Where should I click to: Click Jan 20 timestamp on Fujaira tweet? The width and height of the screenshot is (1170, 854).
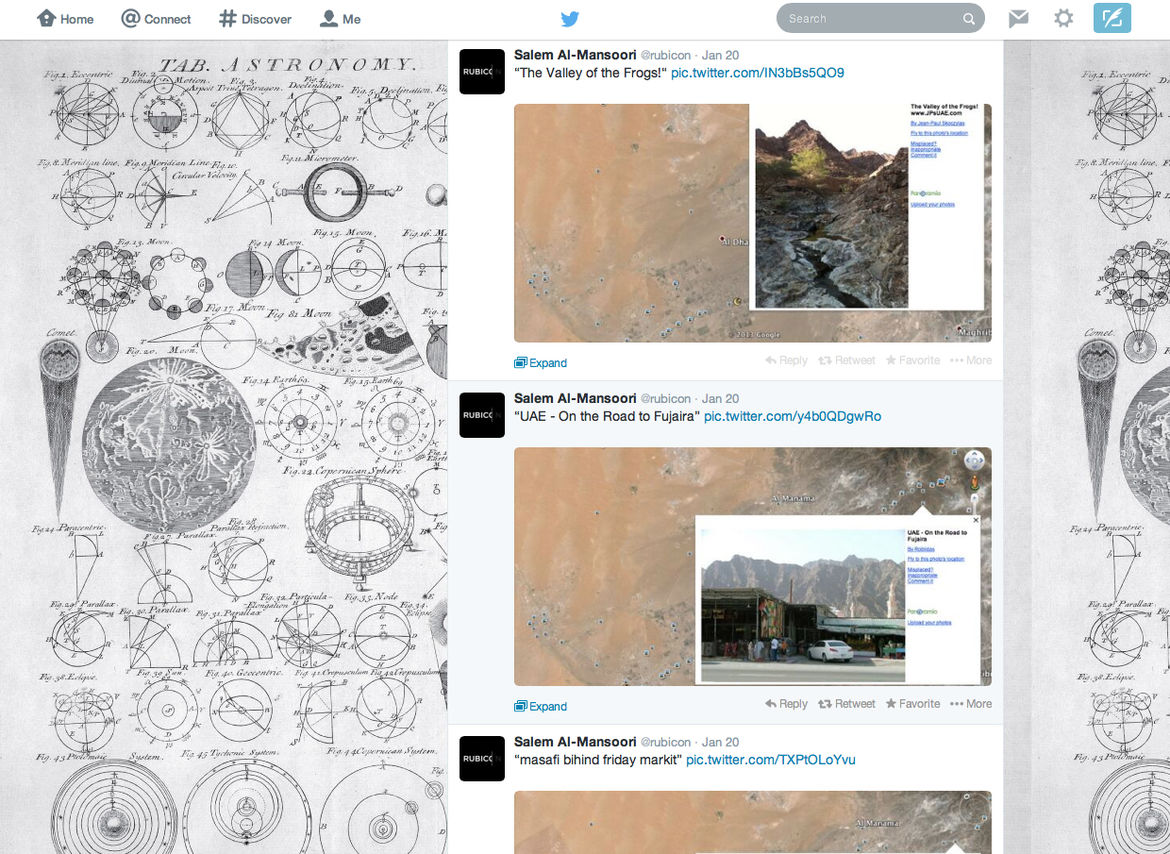point(720,398)
